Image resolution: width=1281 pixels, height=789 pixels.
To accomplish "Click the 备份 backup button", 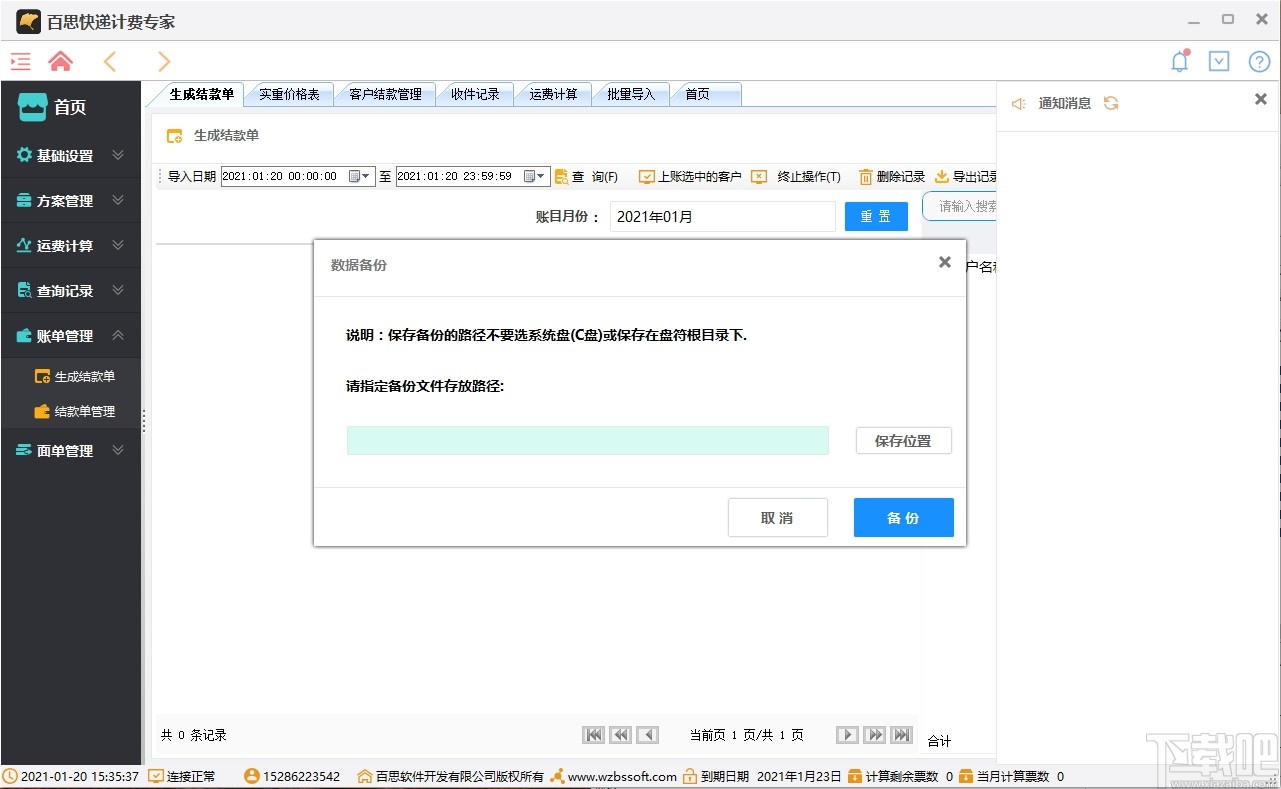I will 903,517.
